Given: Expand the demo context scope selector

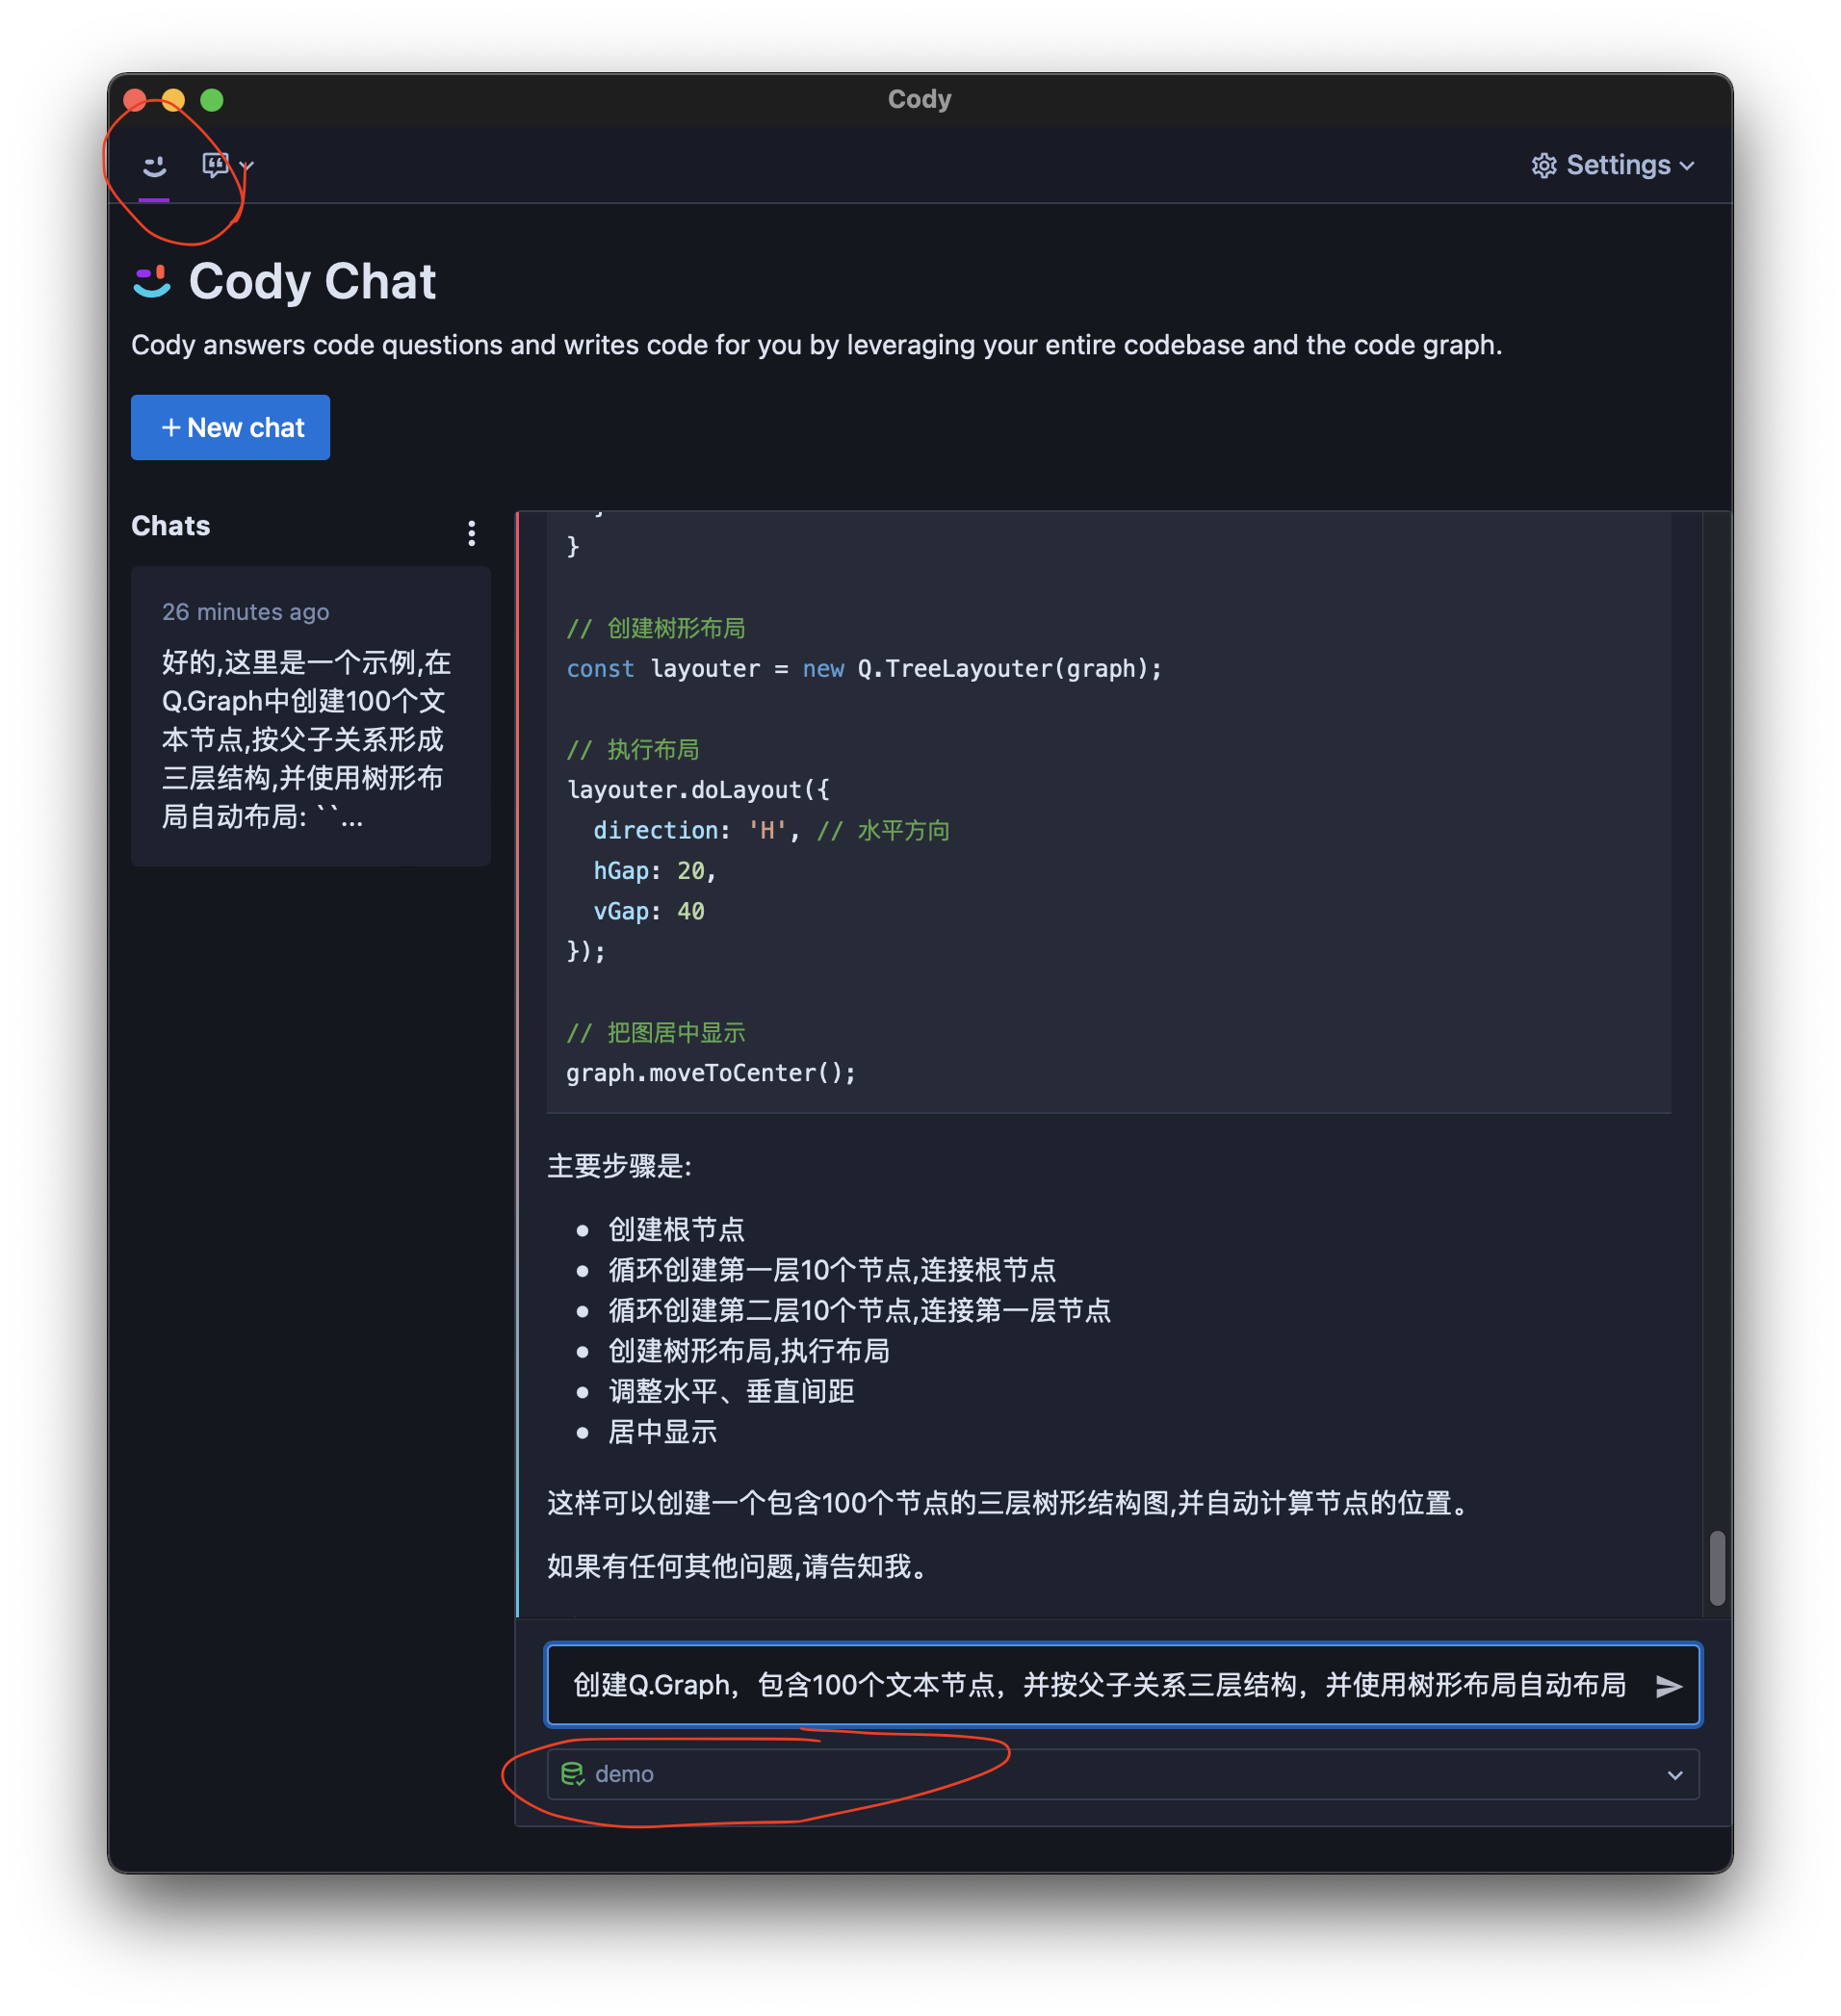Looking at the screenshot, I should click(1123, 1775).
